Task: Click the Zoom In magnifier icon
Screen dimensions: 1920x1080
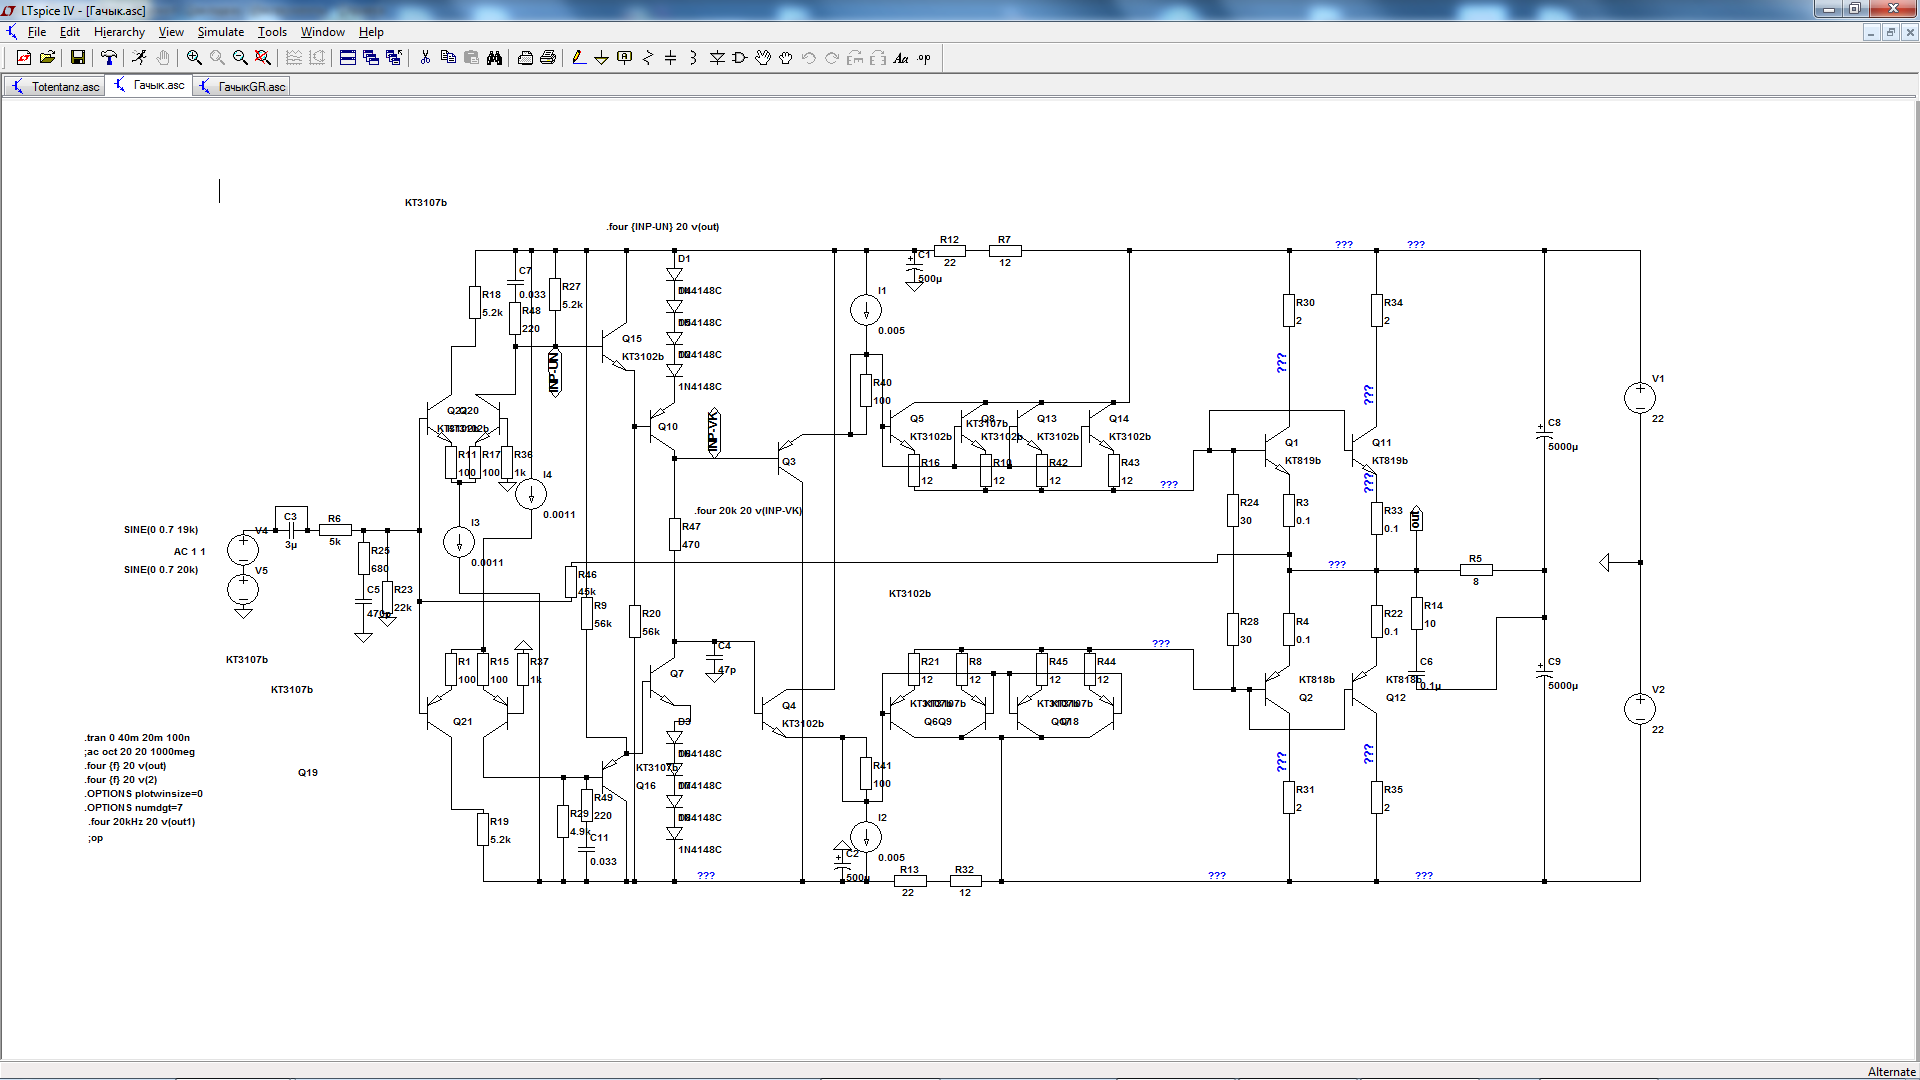Action: coord(194,58)
